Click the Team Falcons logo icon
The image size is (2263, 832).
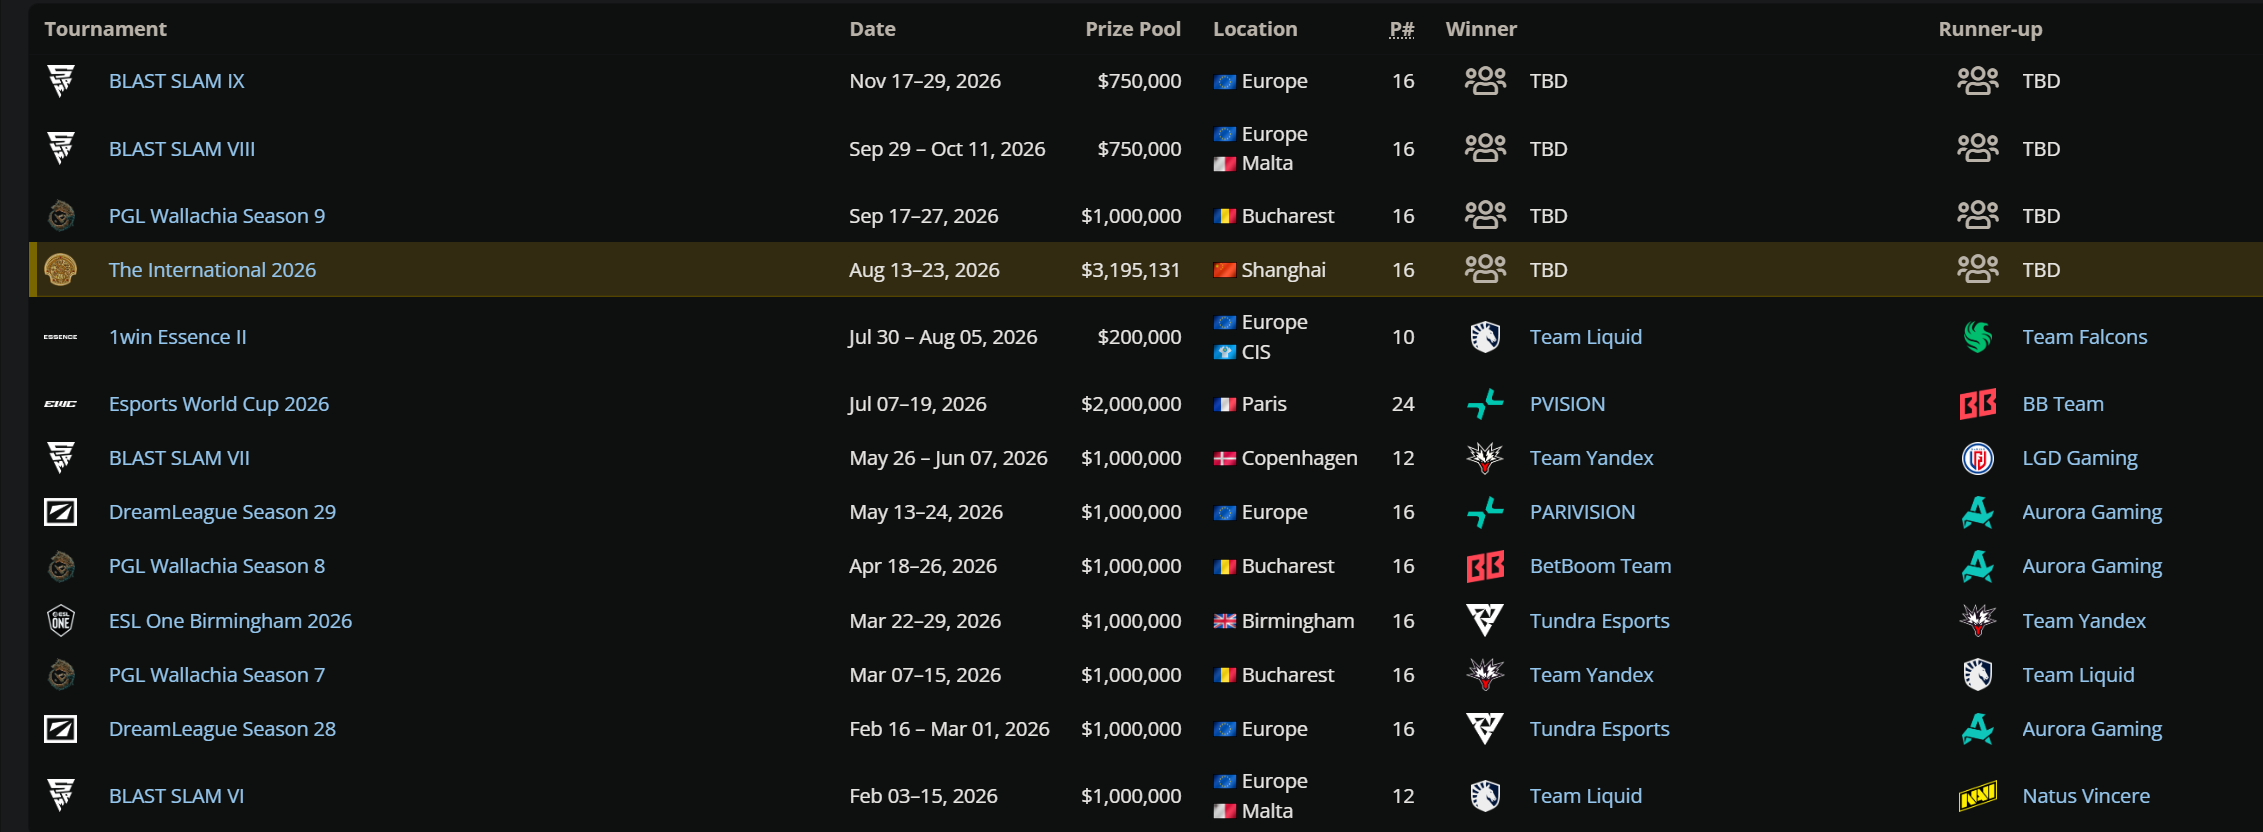[x=1977, y=337]
